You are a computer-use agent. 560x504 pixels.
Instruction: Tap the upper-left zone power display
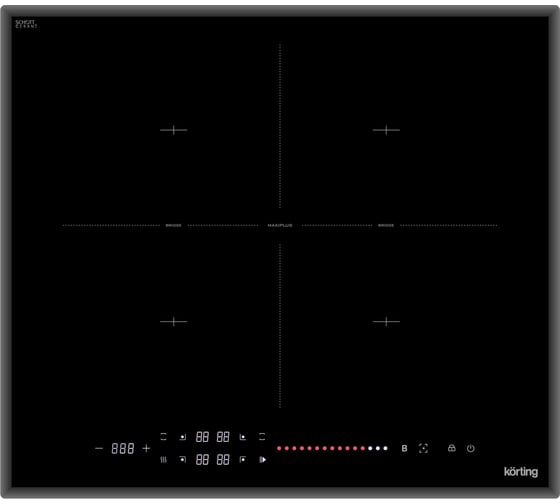point(202,437)
